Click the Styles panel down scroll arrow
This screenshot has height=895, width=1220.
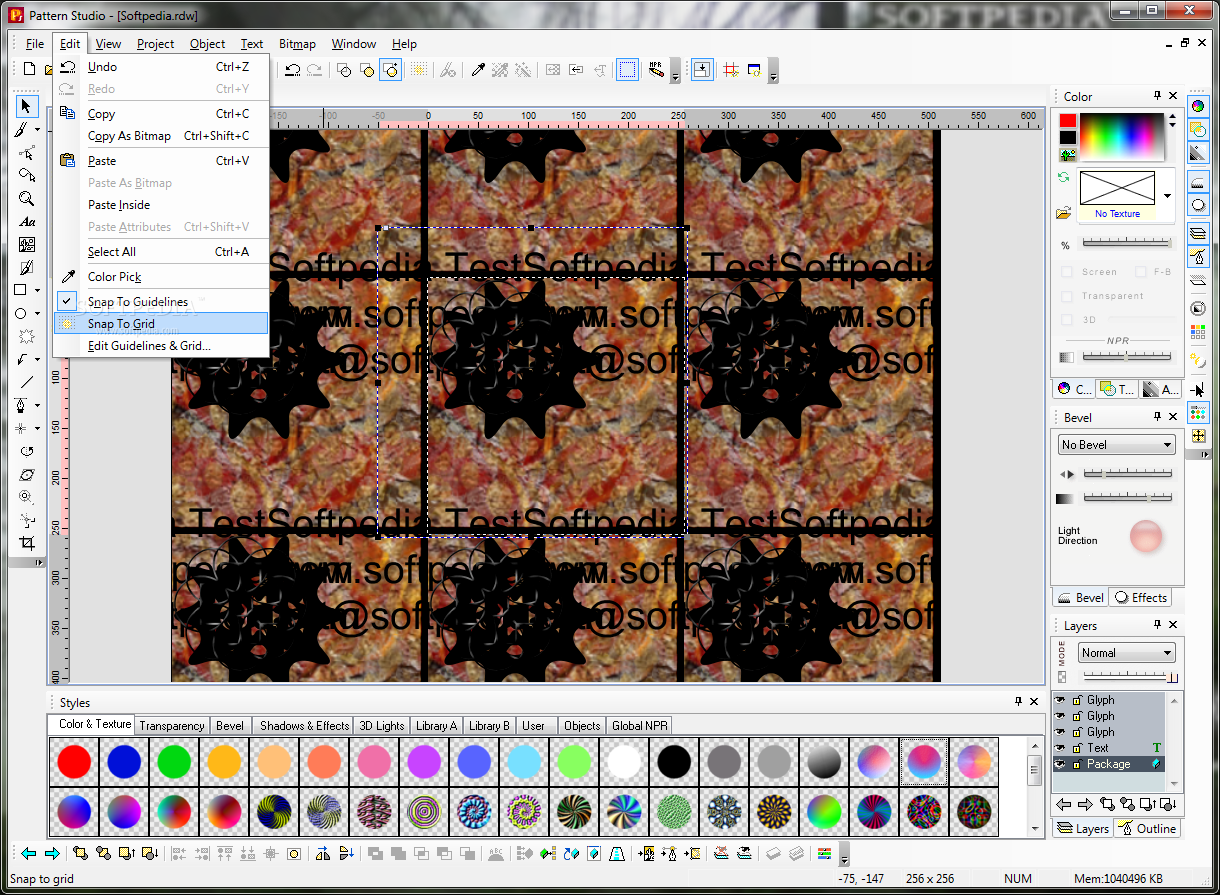coord(1035,828)
